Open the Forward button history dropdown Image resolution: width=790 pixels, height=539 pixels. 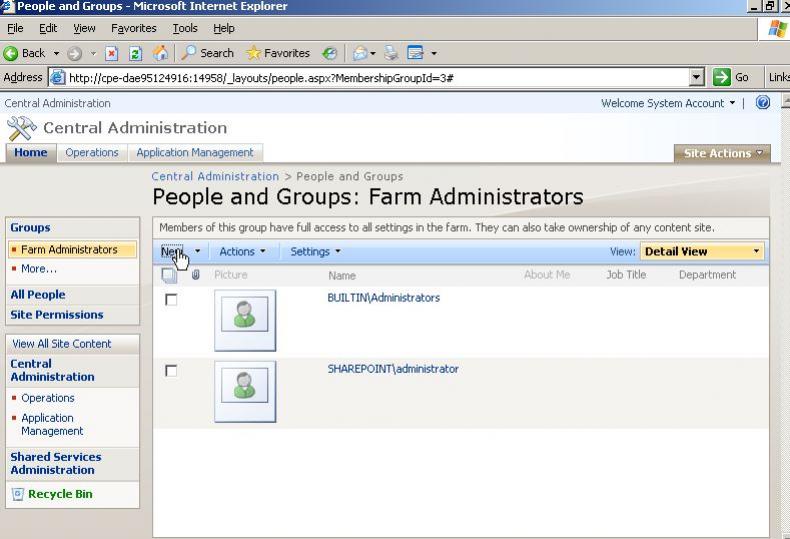(93, 53)
